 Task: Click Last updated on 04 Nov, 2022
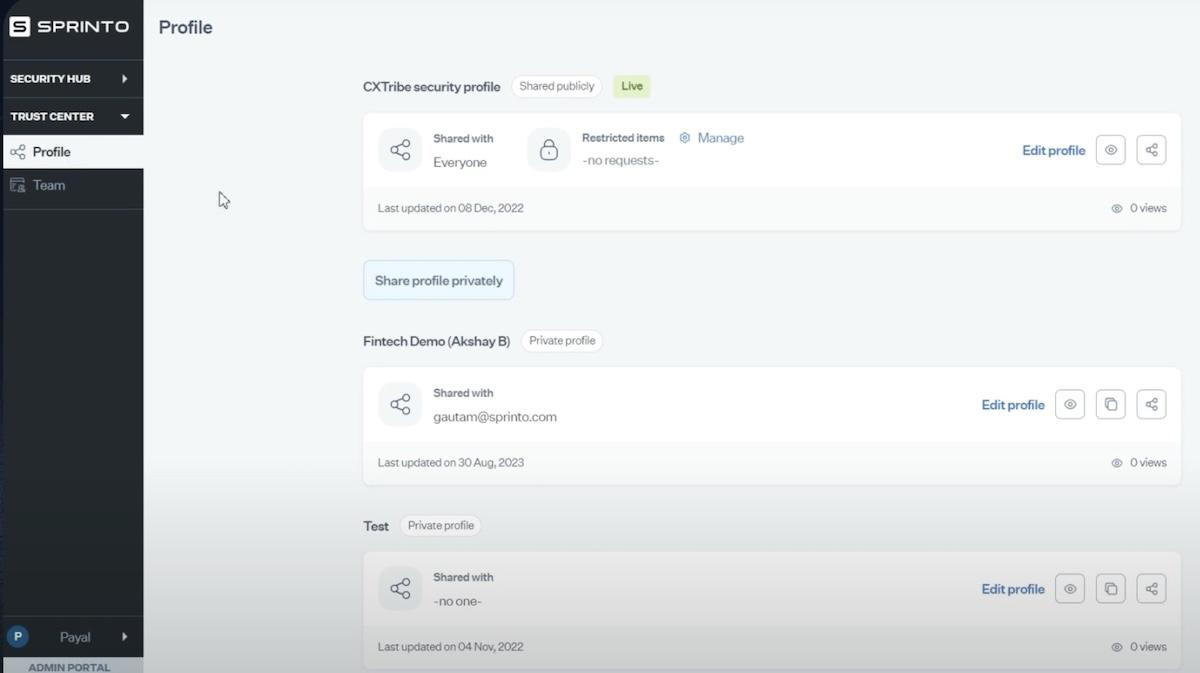[451, 646]
